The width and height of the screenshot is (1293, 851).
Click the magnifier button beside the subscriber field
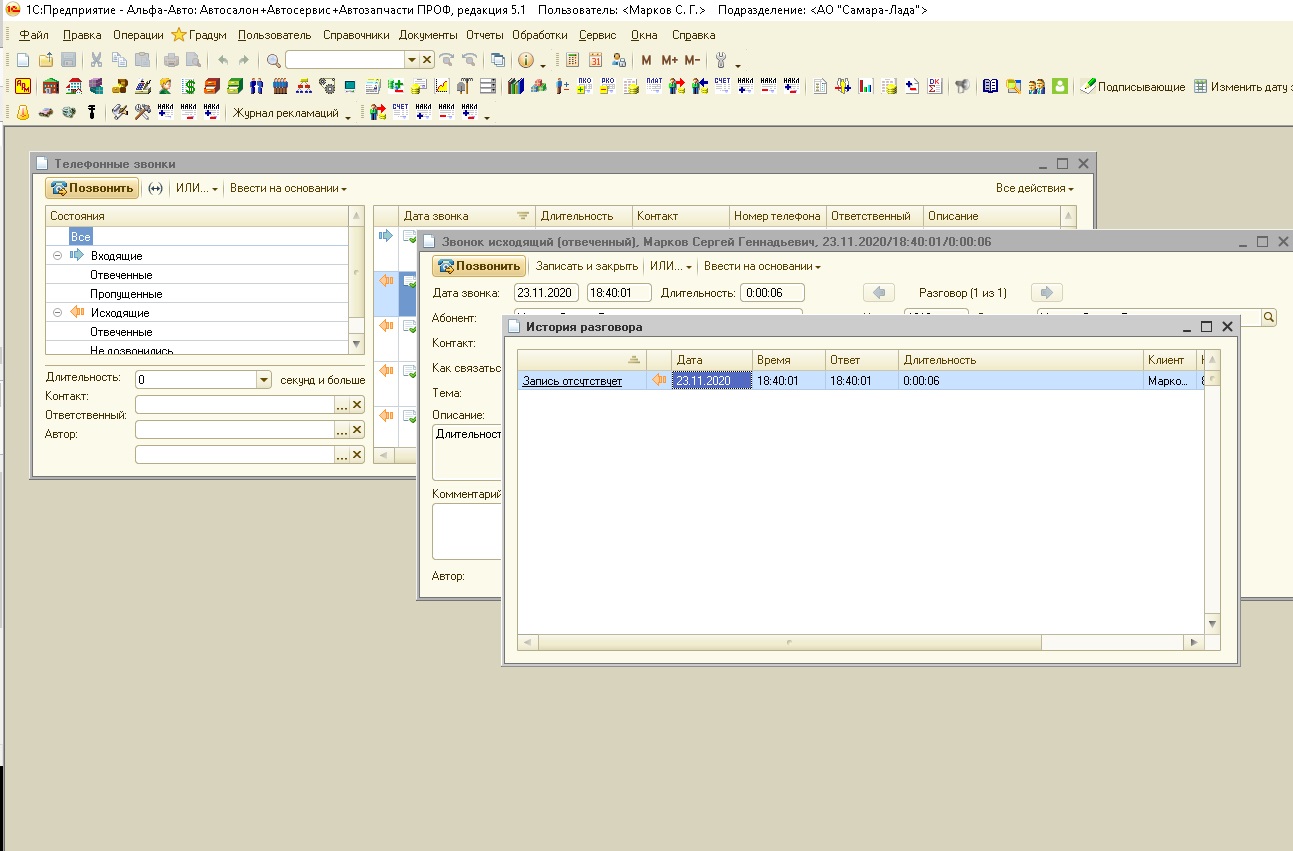pyautogui.click(x=1269, y=317)
